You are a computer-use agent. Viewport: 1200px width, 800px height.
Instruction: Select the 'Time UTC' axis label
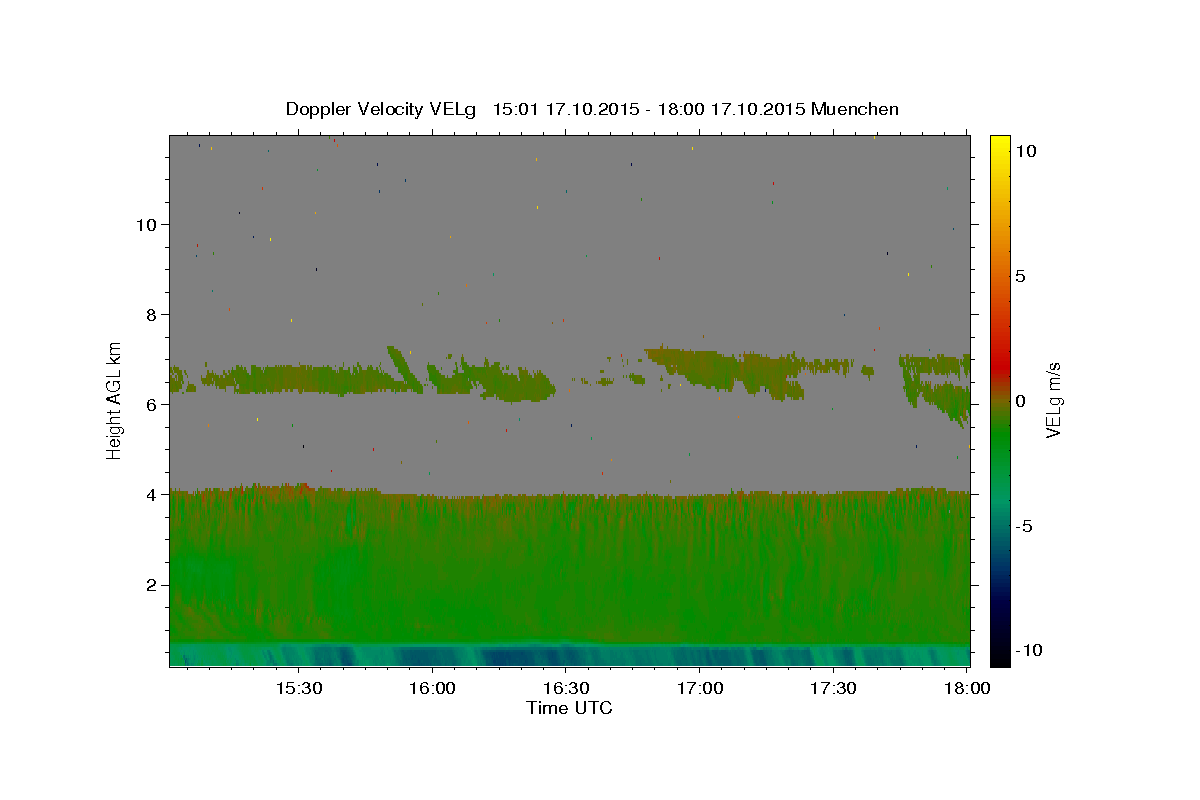pos(569,708)
